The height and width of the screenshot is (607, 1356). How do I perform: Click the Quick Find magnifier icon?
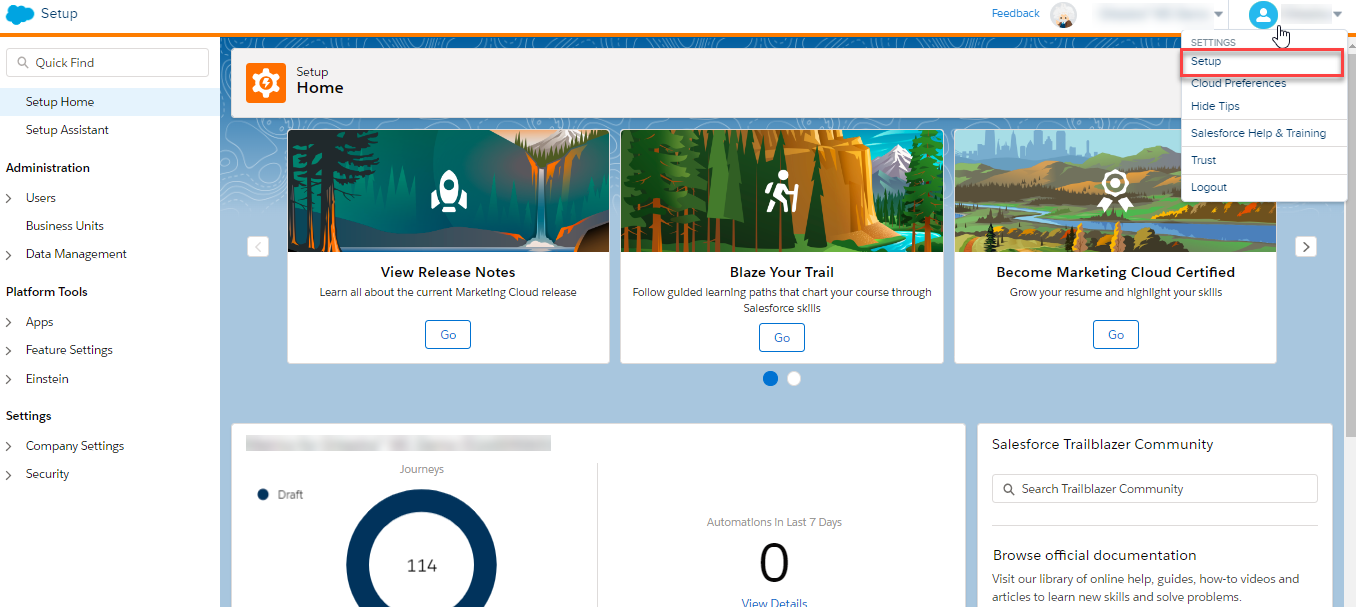point(23,63)
